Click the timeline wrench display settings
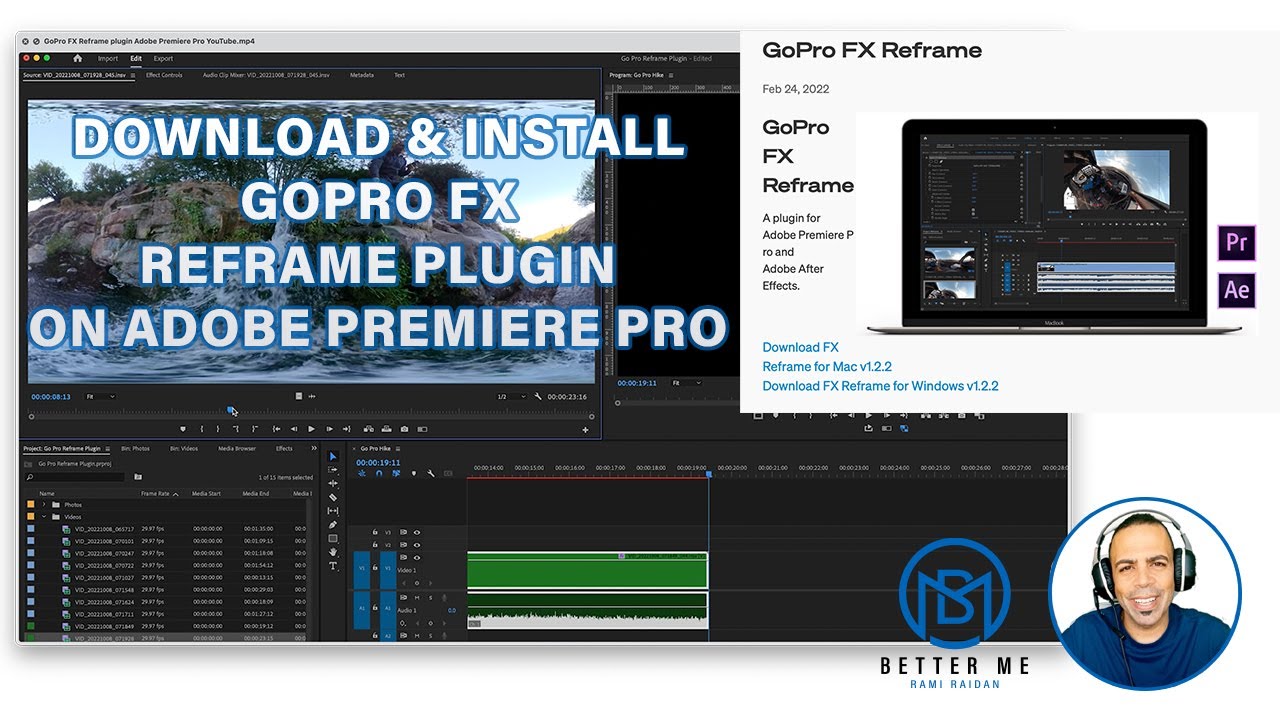1280x720 pixels. [430, 473]
